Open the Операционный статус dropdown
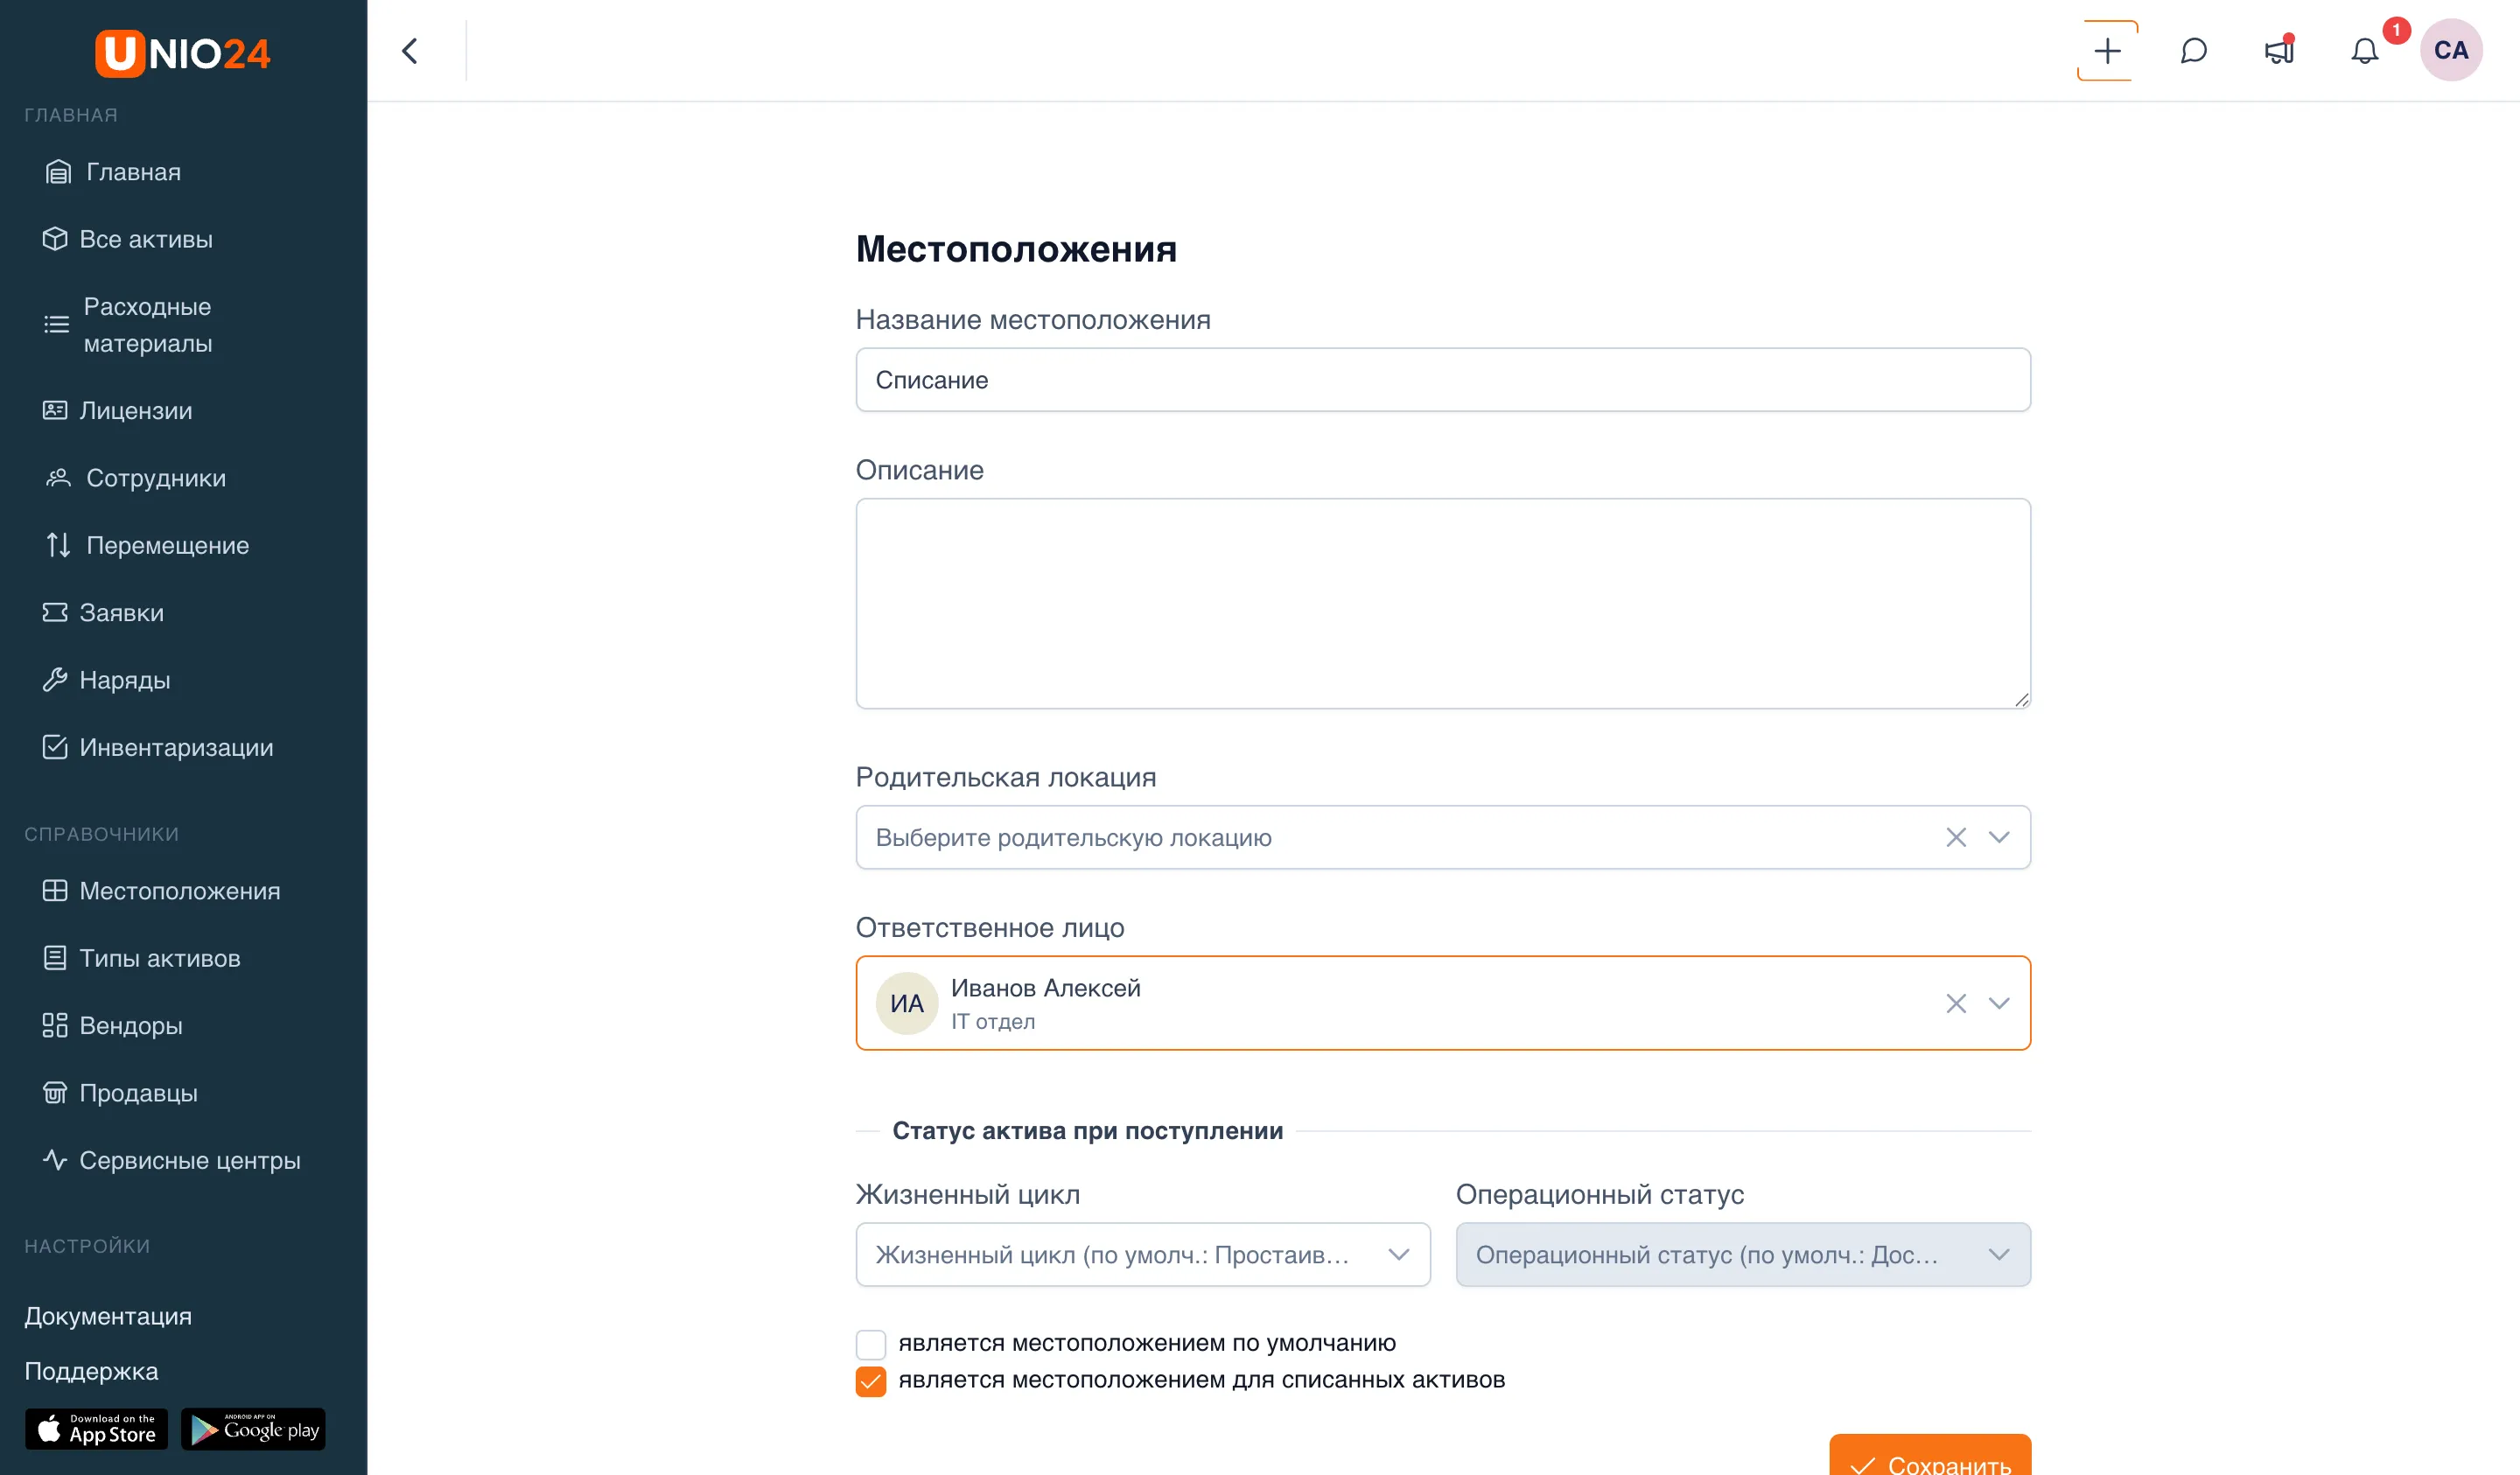The height and width of the screenshot is (1475, 2520). [x=1743, y=1254]
